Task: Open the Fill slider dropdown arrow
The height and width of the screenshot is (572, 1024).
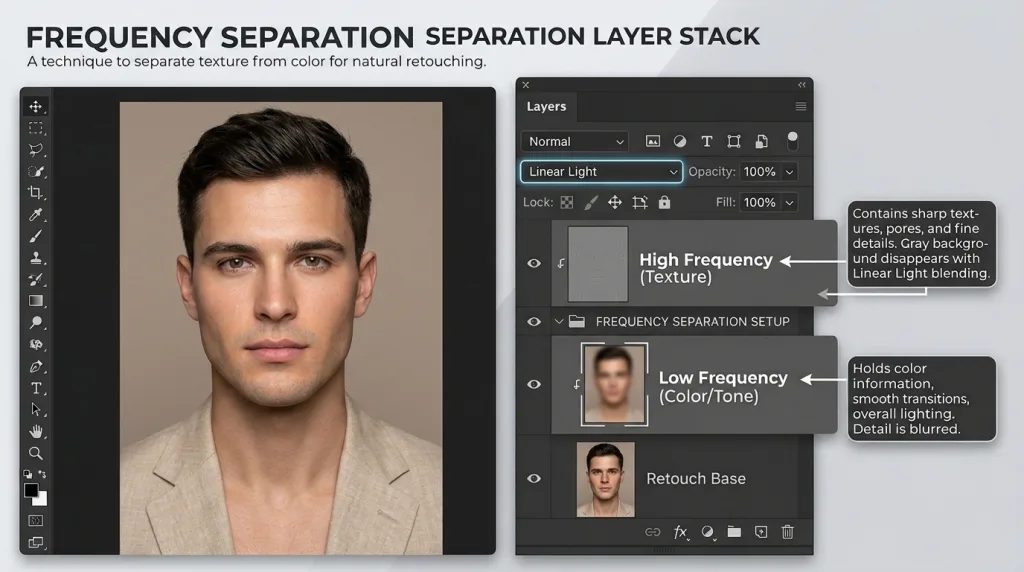Action: coord(789,202)
